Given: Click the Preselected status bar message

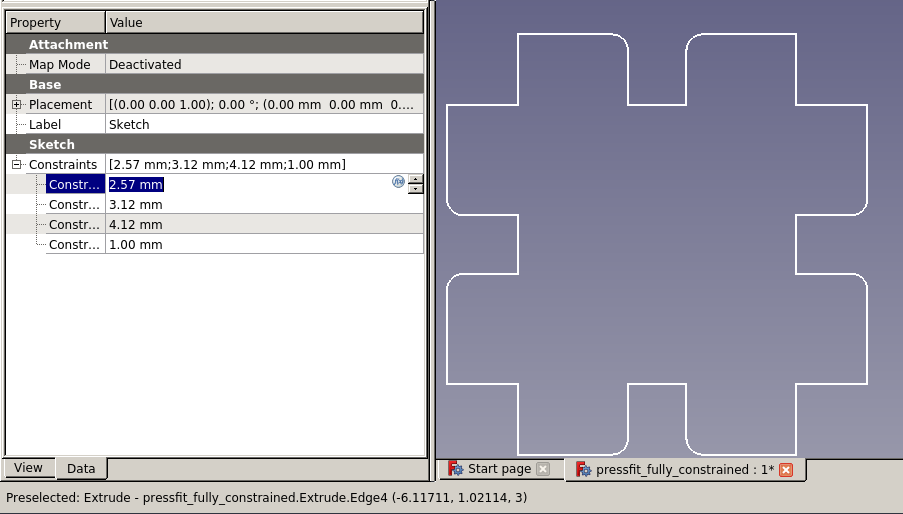Looking at the screenshot, I should point(266,497).
